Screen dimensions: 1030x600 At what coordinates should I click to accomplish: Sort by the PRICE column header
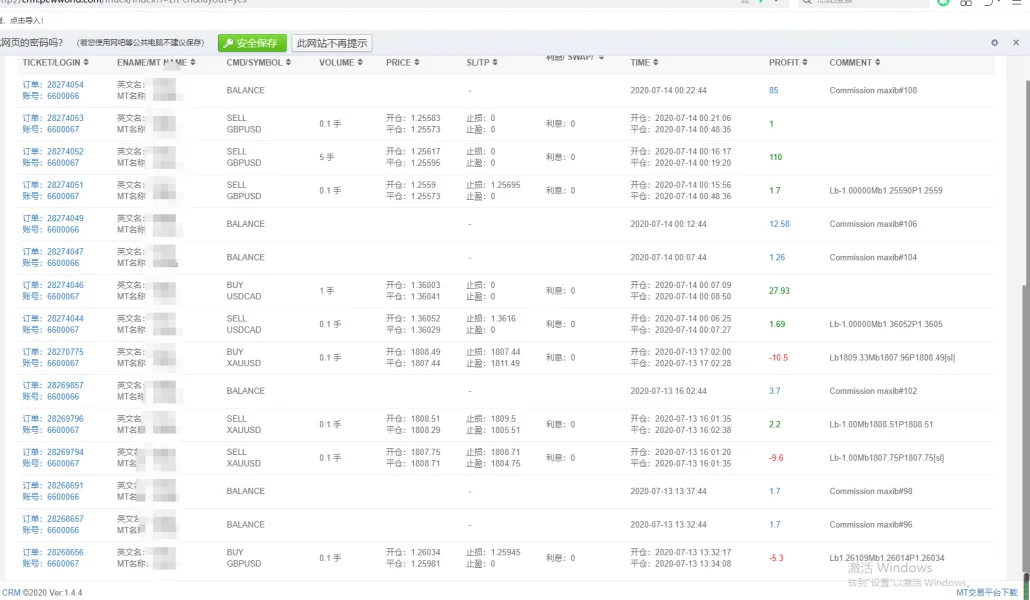[402, 63]
